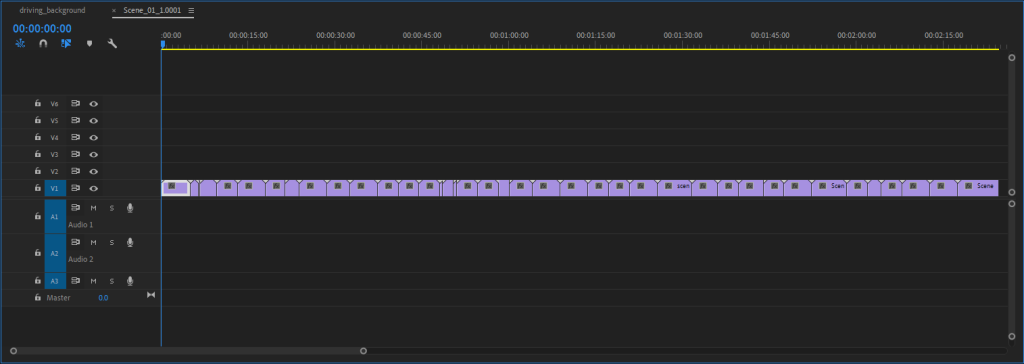Toggle sync lock on A3
The image size is (1024, 364).
(x=75, y=281)
